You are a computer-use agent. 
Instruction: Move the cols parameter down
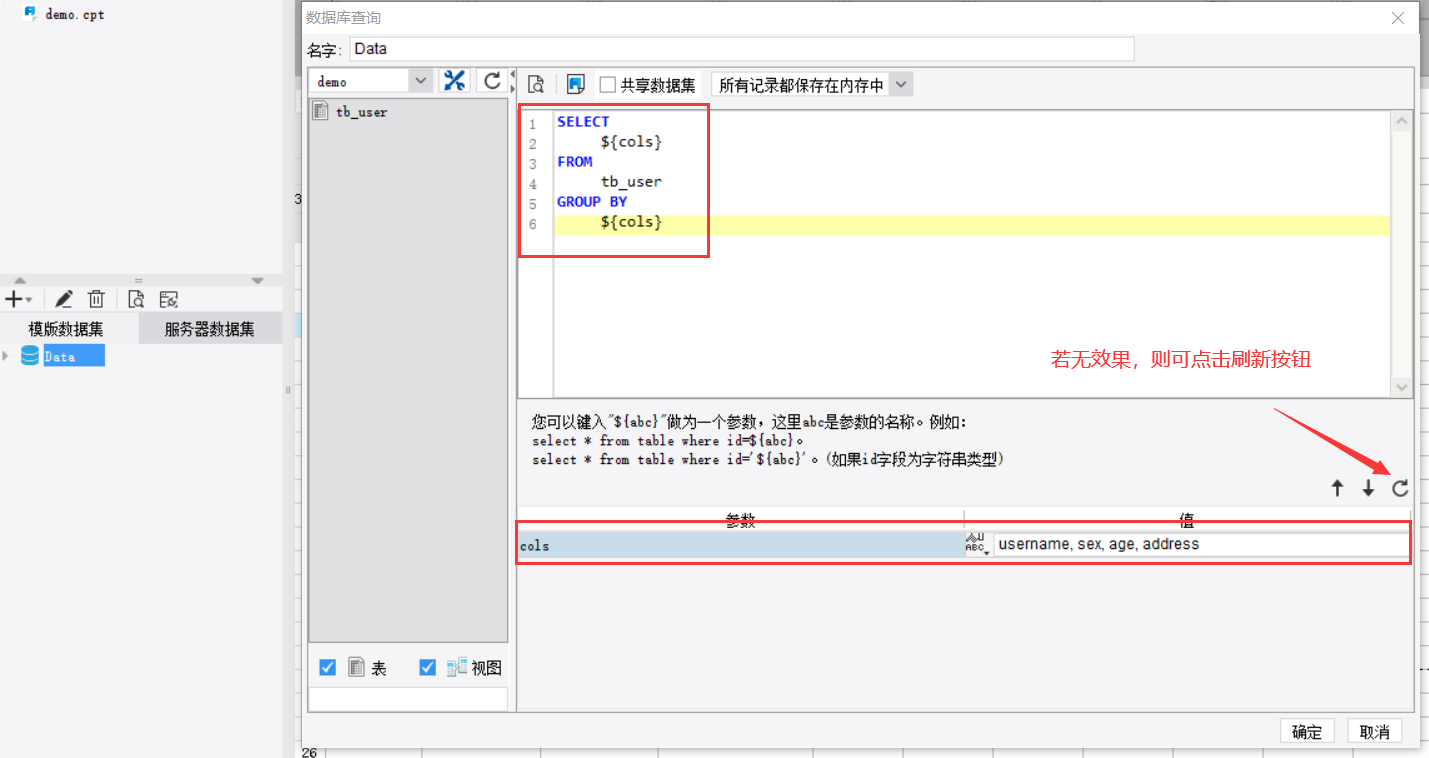1368,489
